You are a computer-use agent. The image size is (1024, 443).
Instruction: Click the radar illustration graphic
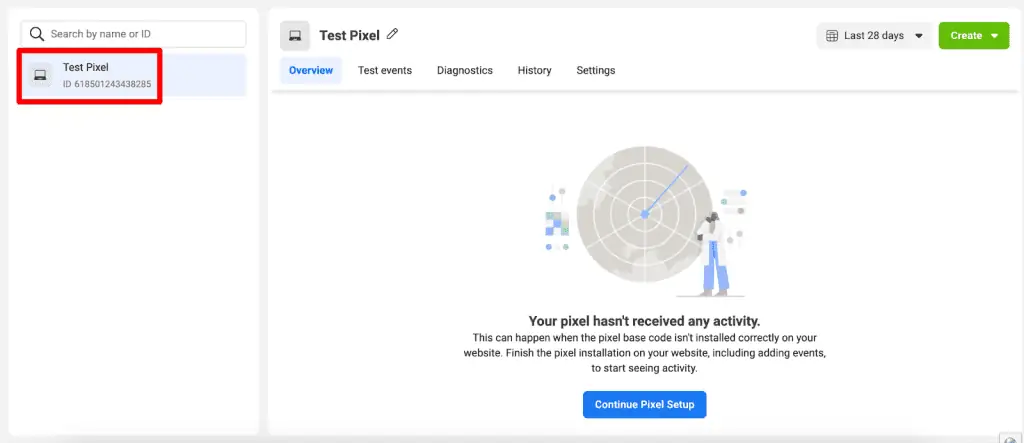click(x=644, y=213)
